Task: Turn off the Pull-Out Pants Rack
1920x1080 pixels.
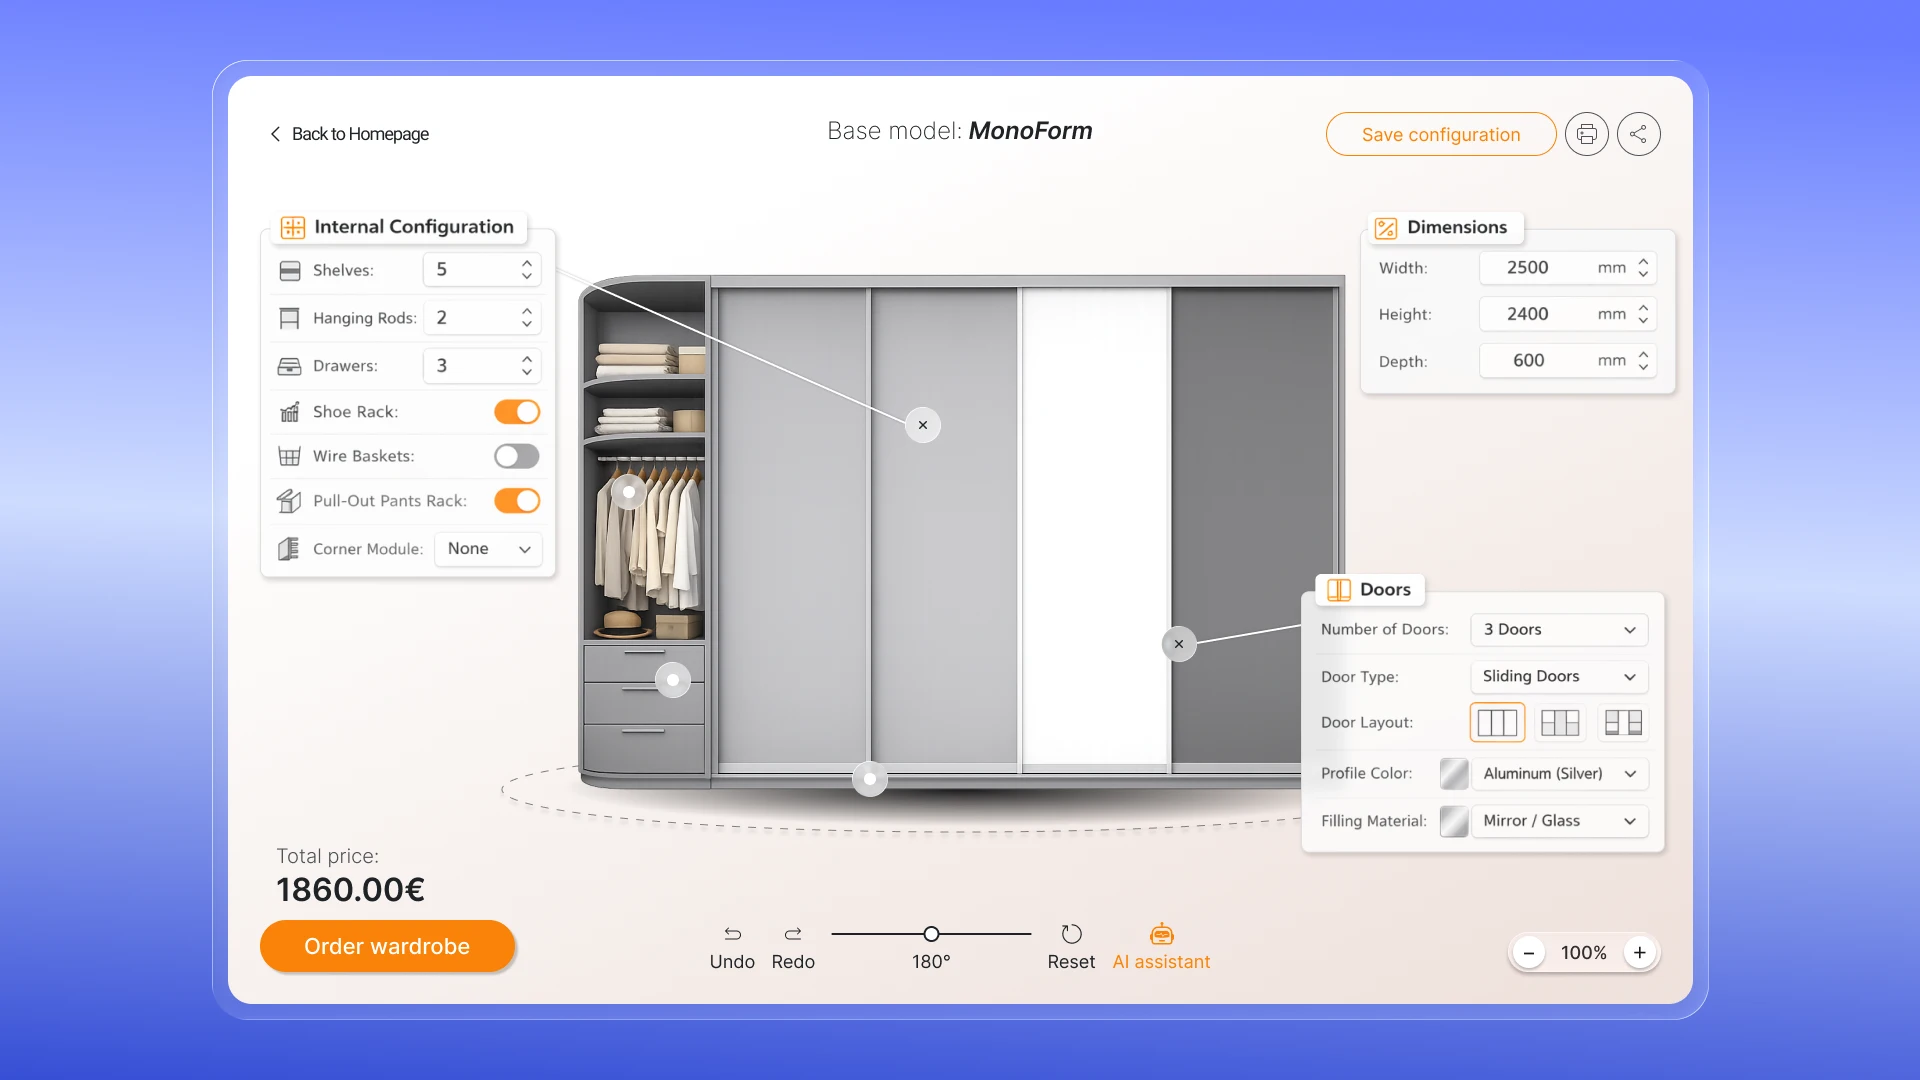Action: (x=516, y=500)
